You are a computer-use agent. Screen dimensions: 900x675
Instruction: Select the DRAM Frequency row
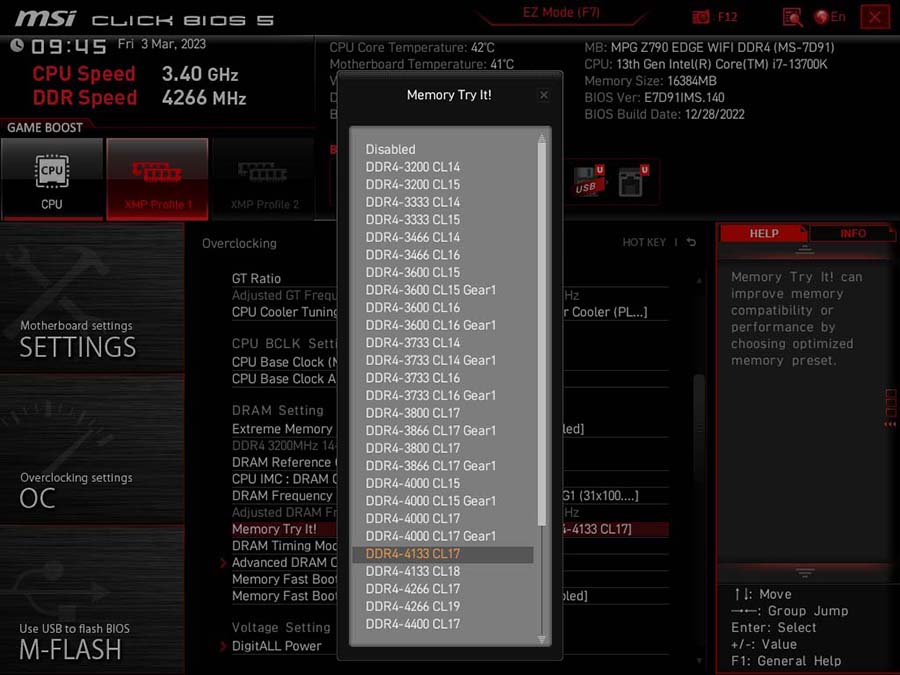pos(450,496)
